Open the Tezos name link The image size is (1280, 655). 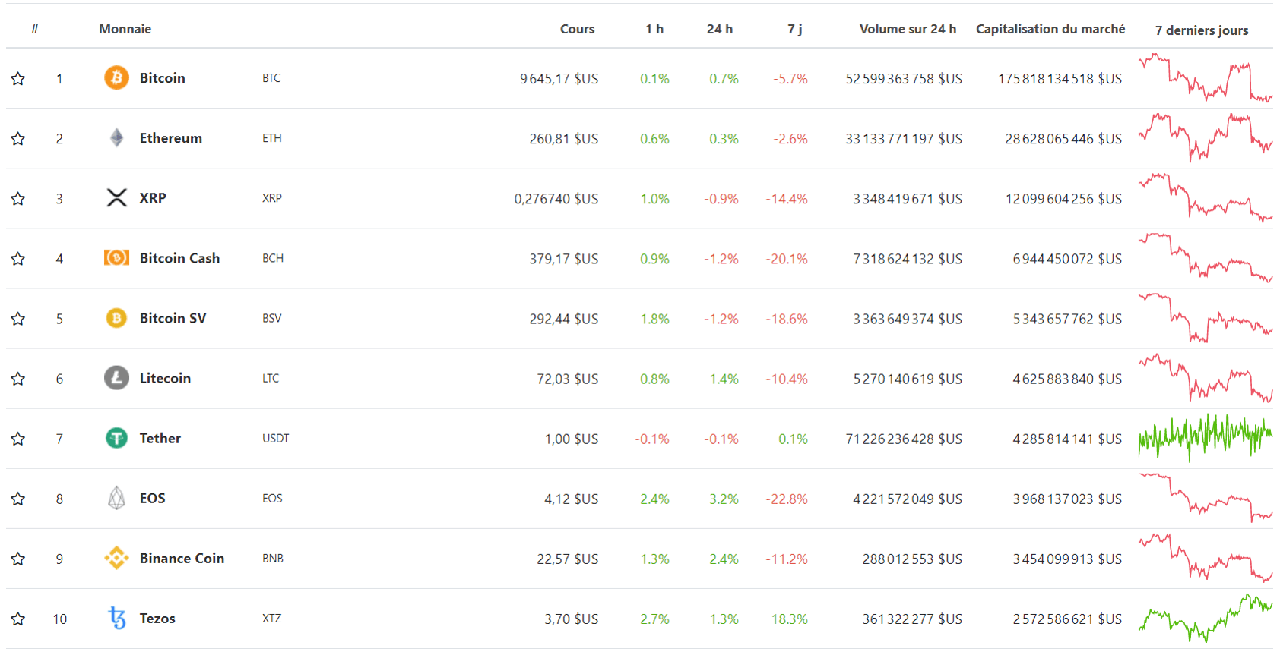(x=158, y=618)
